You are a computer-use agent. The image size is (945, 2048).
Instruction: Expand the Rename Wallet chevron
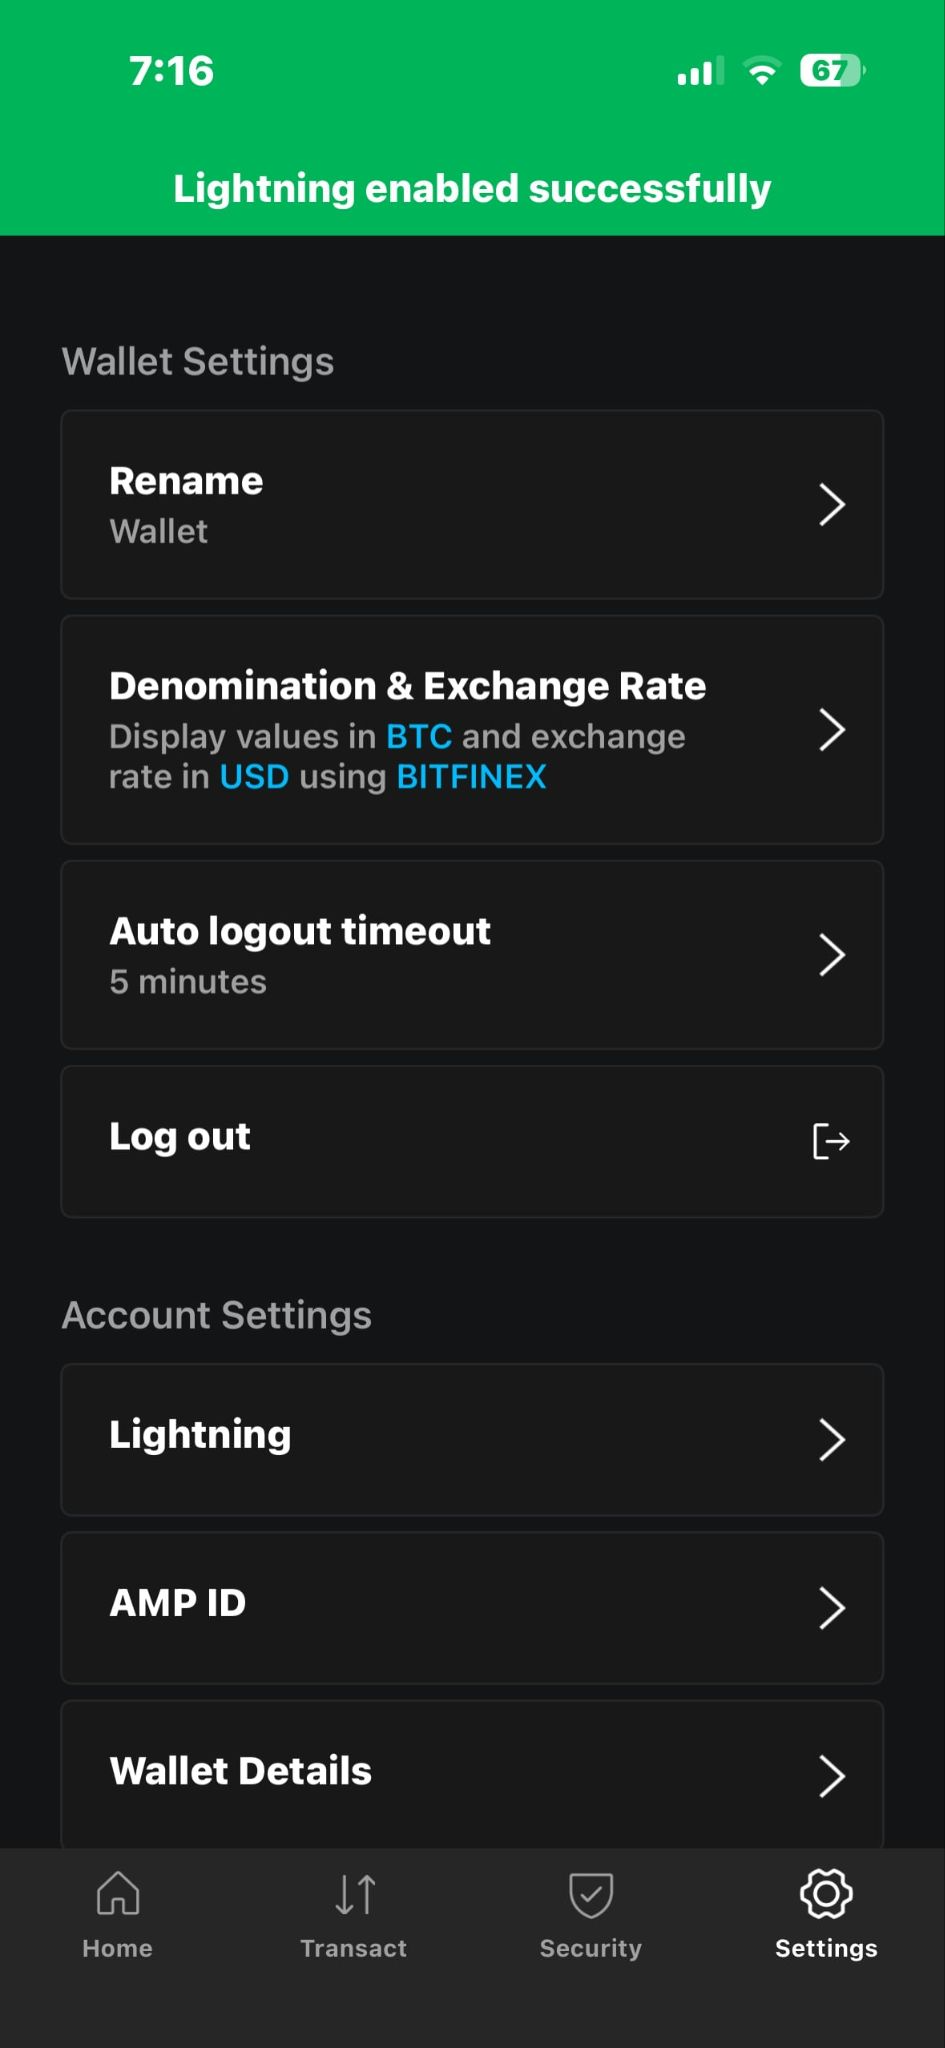click(x=832, y=504)
